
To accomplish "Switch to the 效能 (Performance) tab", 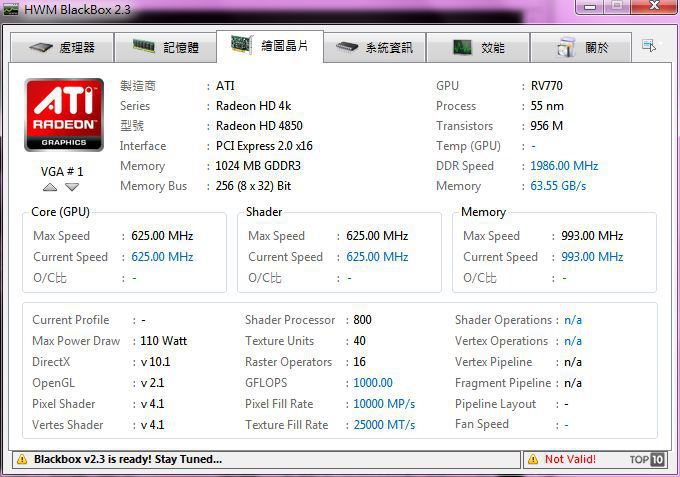I will click(478, 47).
